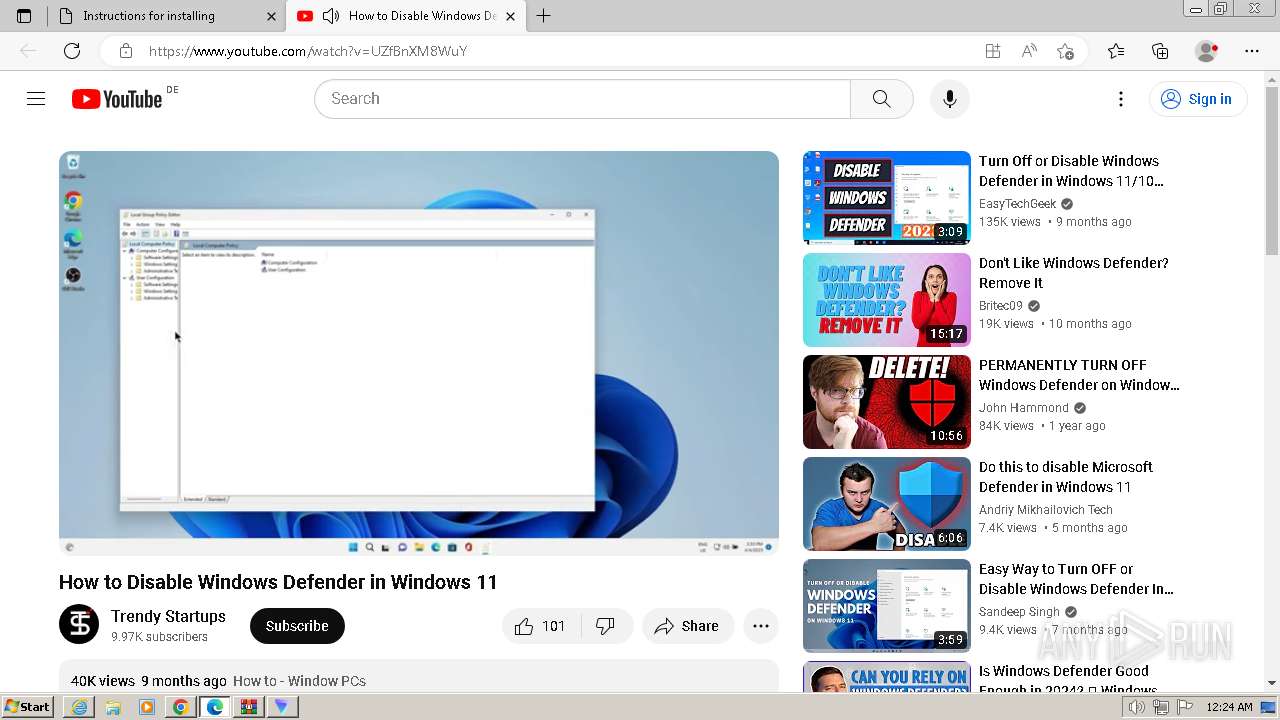Launch Internet Explorer from taskbar

pos(79,707)
